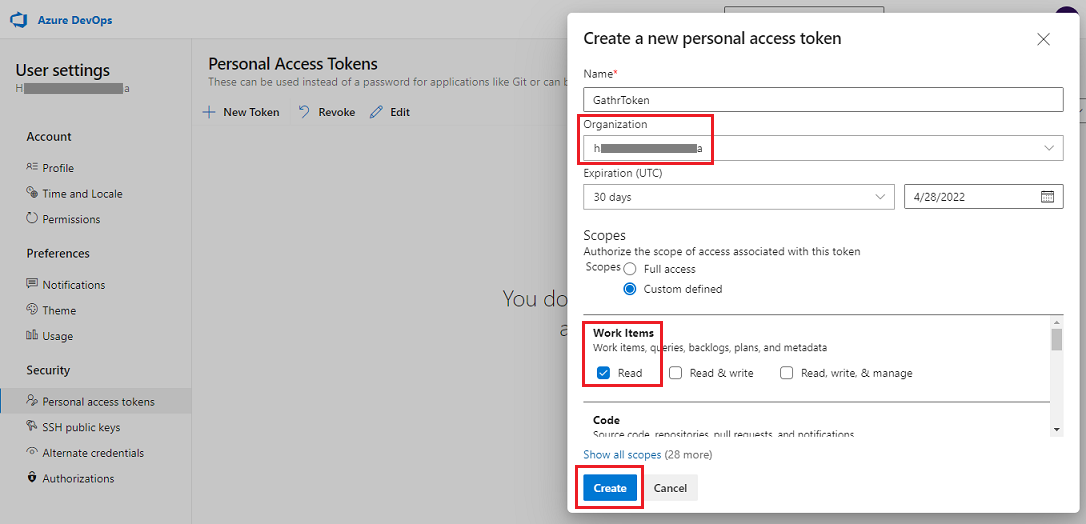The width and height of the screenshot is (1086, 524).
Task: Click the Authorizations shield icon
Action: pyautogui.click(x=32, y=477)
